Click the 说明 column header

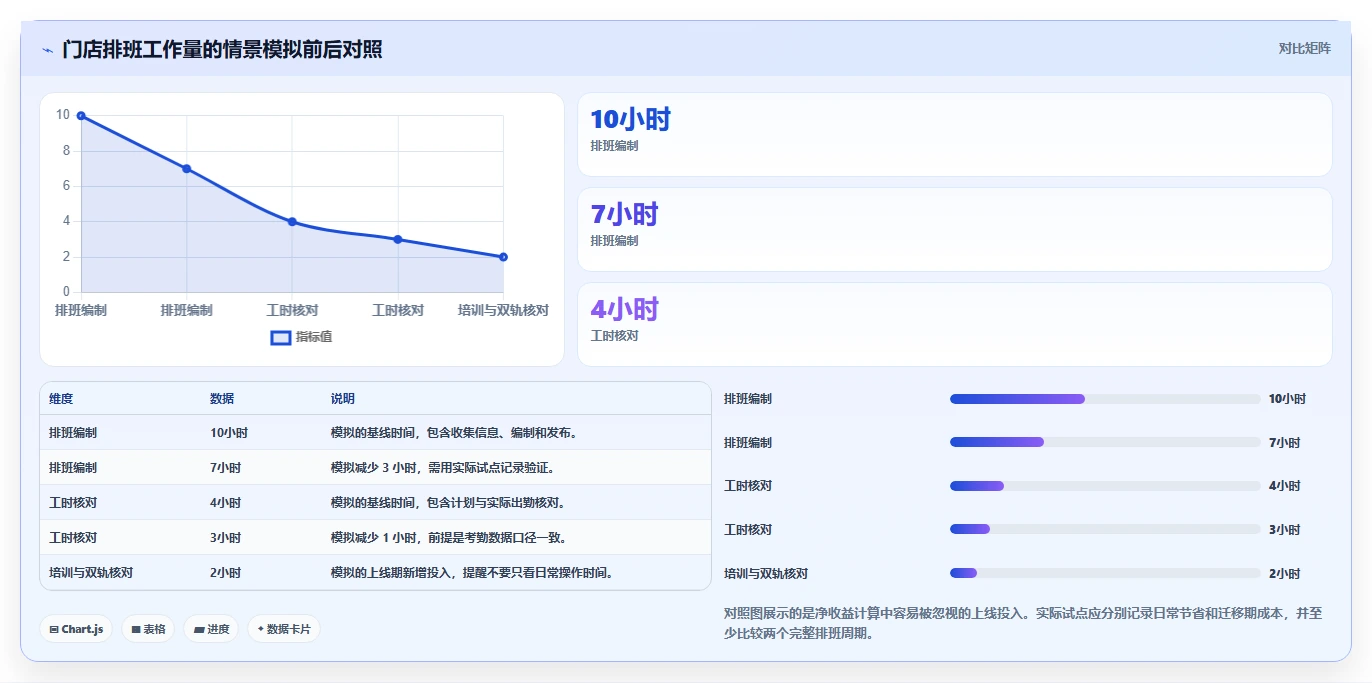[x=343, y=398]
